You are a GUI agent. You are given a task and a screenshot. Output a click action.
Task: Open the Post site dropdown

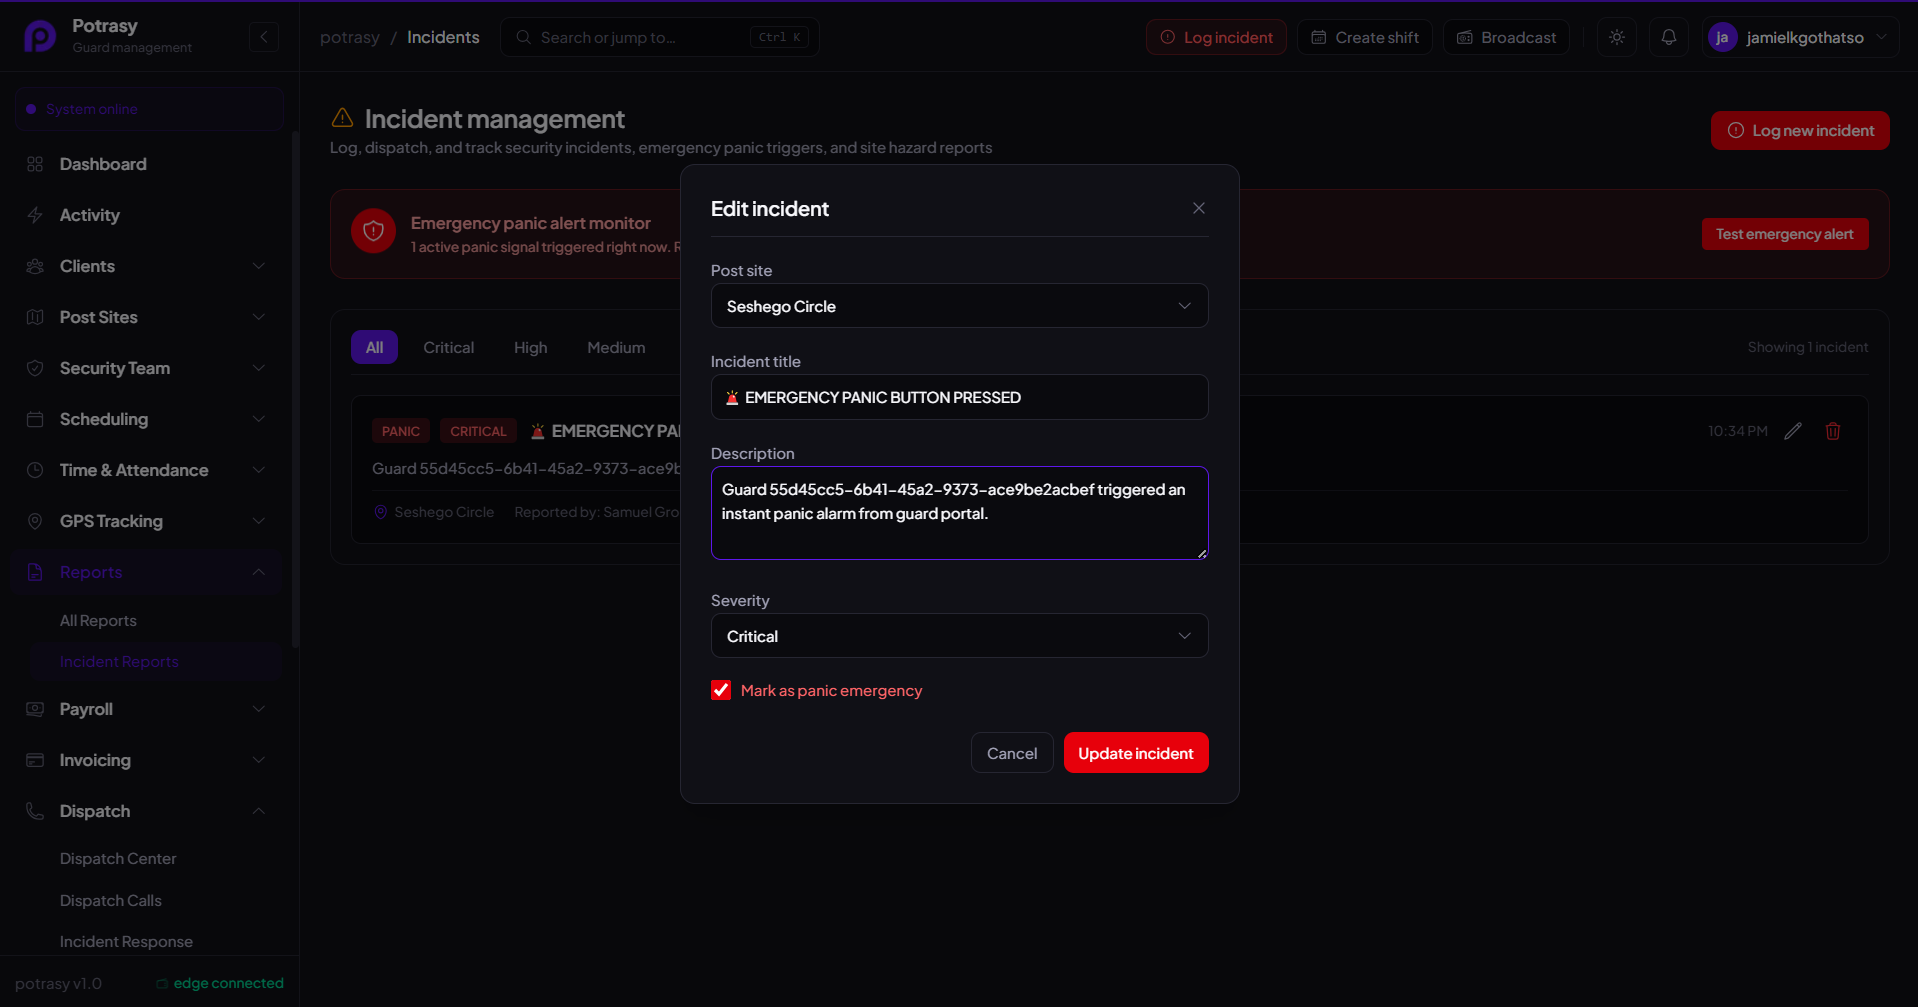tap(959, 306)
